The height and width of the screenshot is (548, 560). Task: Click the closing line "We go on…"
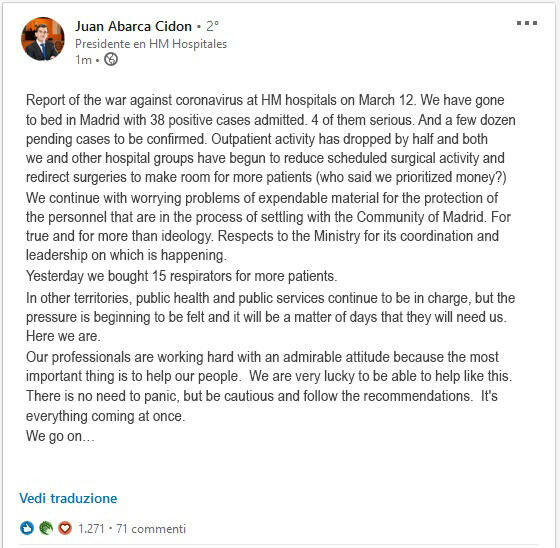click(60, 436)
